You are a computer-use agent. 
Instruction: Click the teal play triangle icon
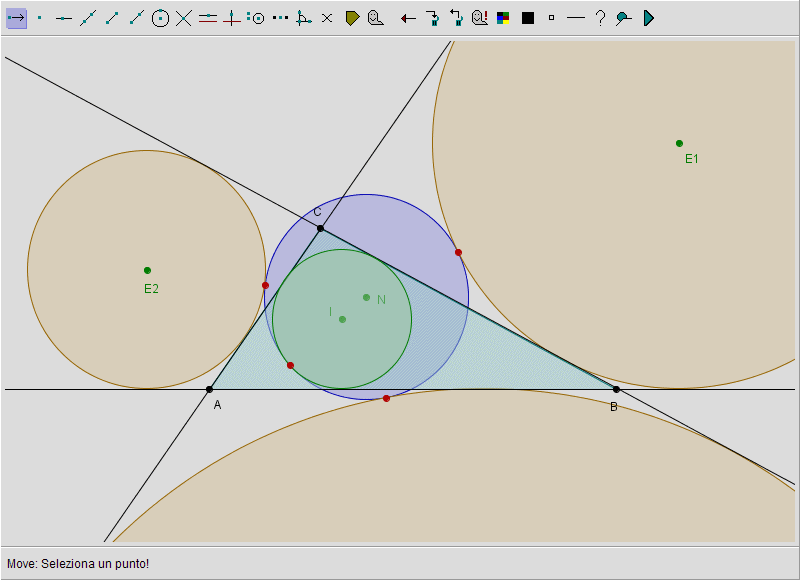click(648, 18)
